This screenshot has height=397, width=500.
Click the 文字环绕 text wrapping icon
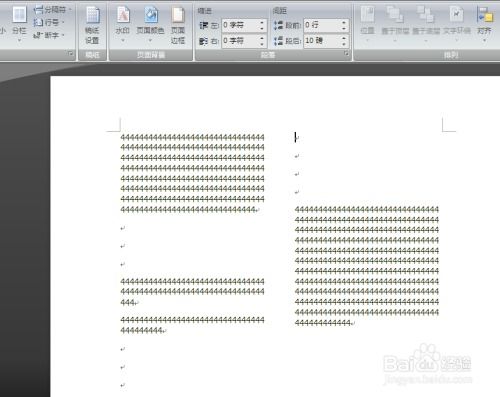(457, 23)
